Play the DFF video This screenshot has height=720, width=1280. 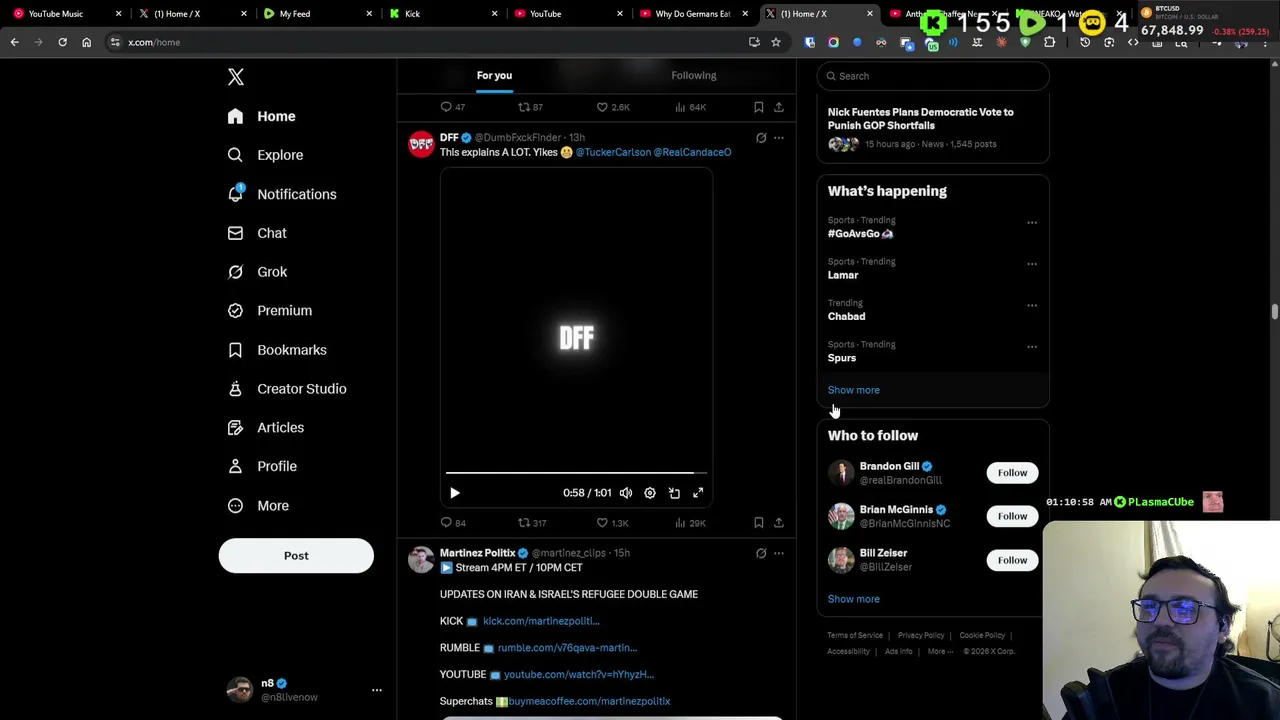[x=455, y=493]
